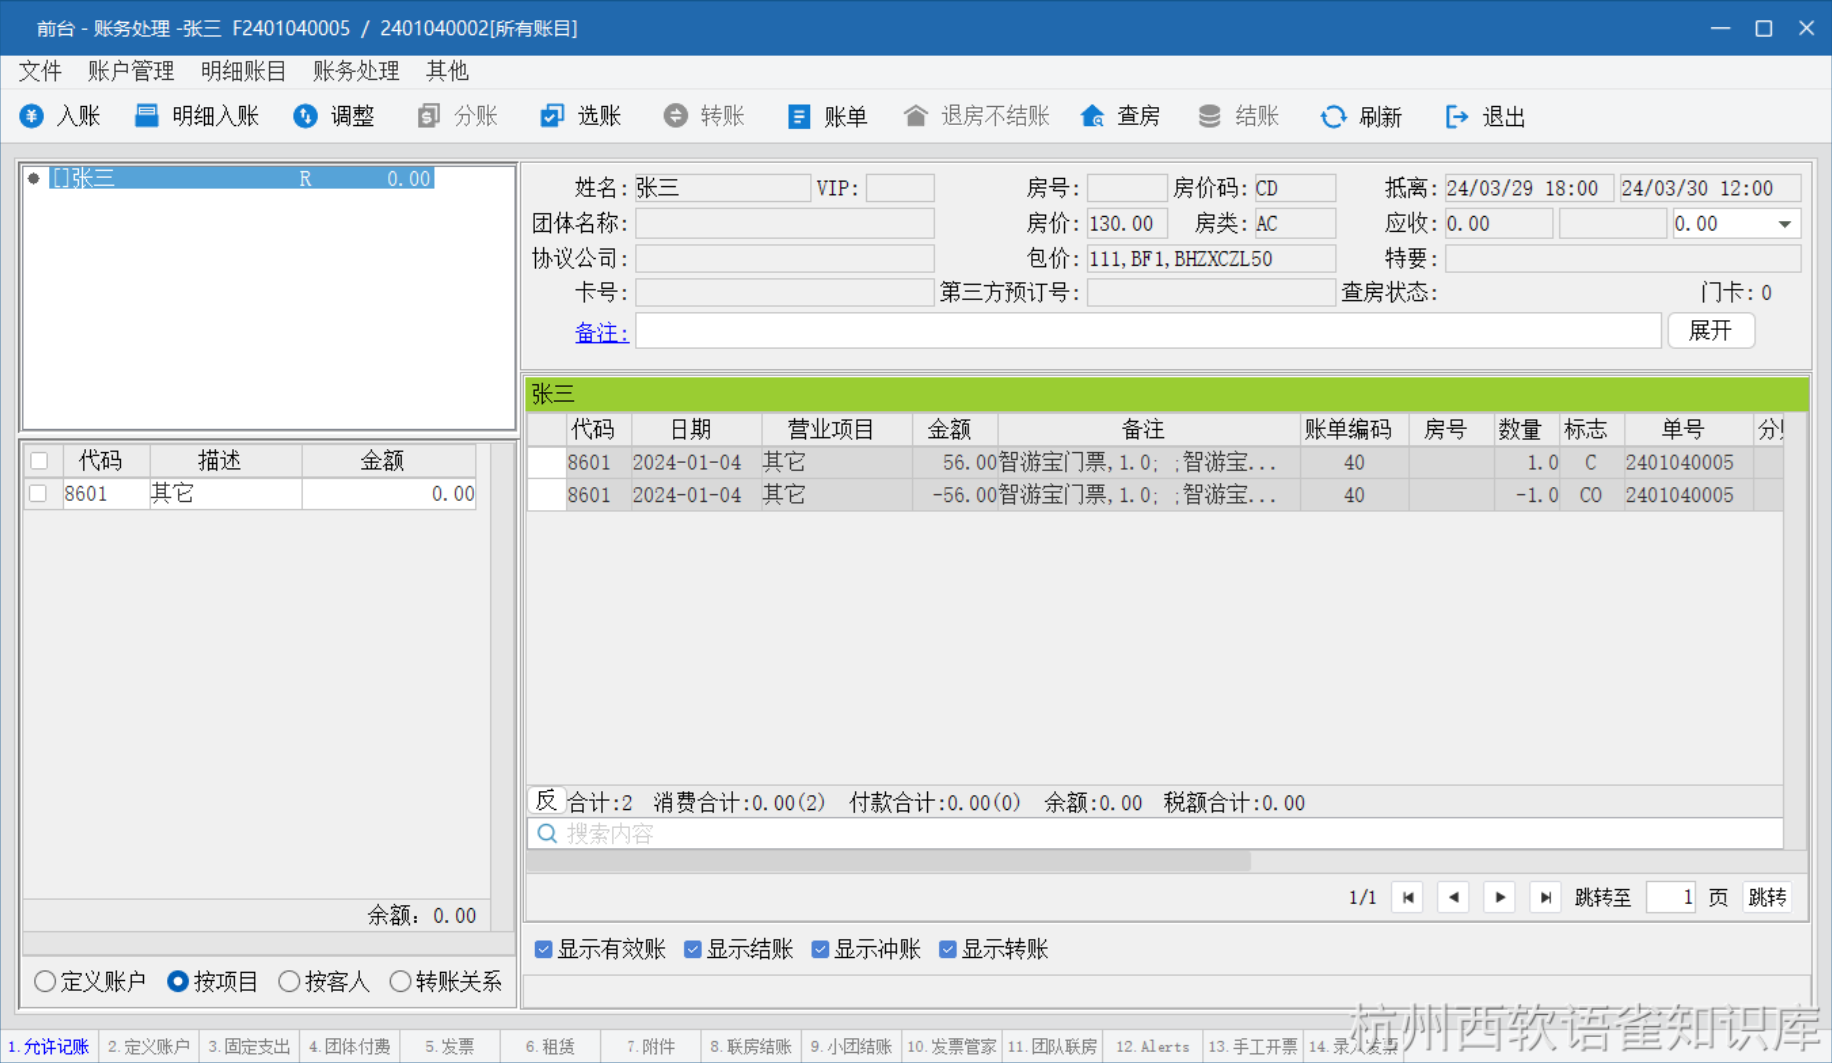This screenshot has height=1063, width=1832.
Task: Switch to 3.固定支出 tab
Action: point(250,1046)
